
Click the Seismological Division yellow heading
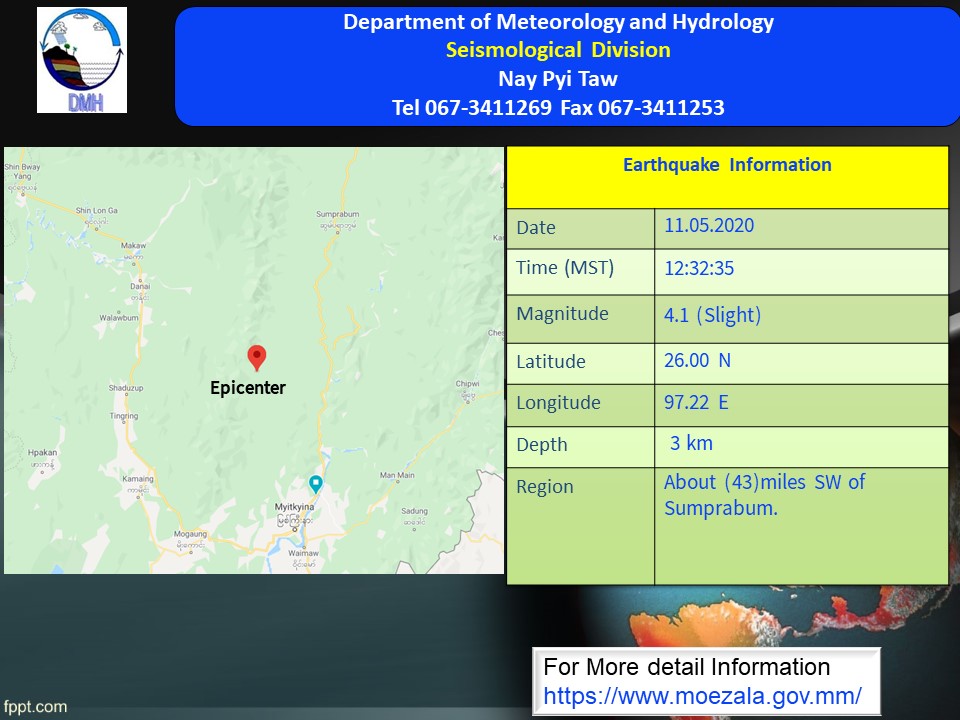[x=558, y=50]
